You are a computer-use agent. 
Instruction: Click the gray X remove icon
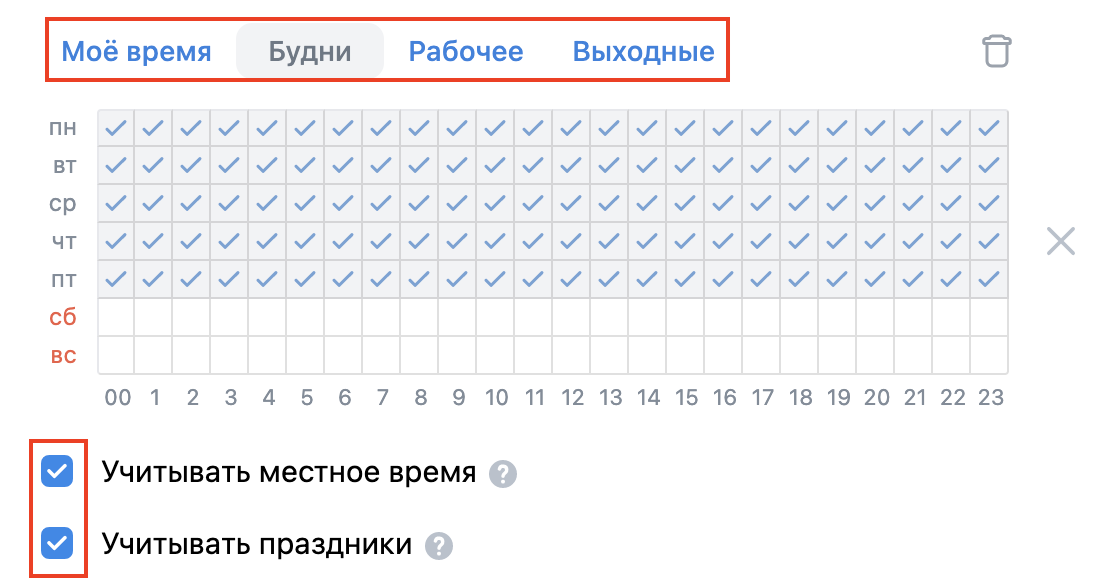pos(1060,241)
